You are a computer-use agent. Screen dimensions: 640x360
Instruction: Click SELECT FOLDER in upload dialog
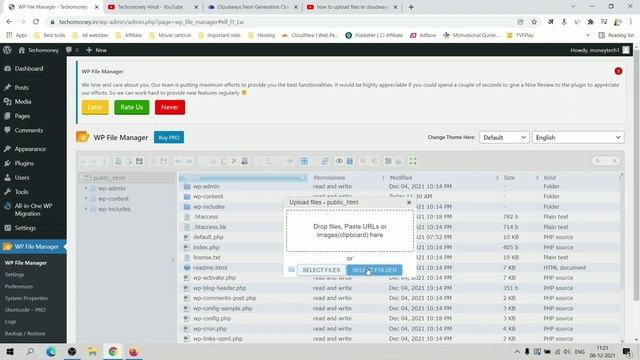[x=374, y=270]
